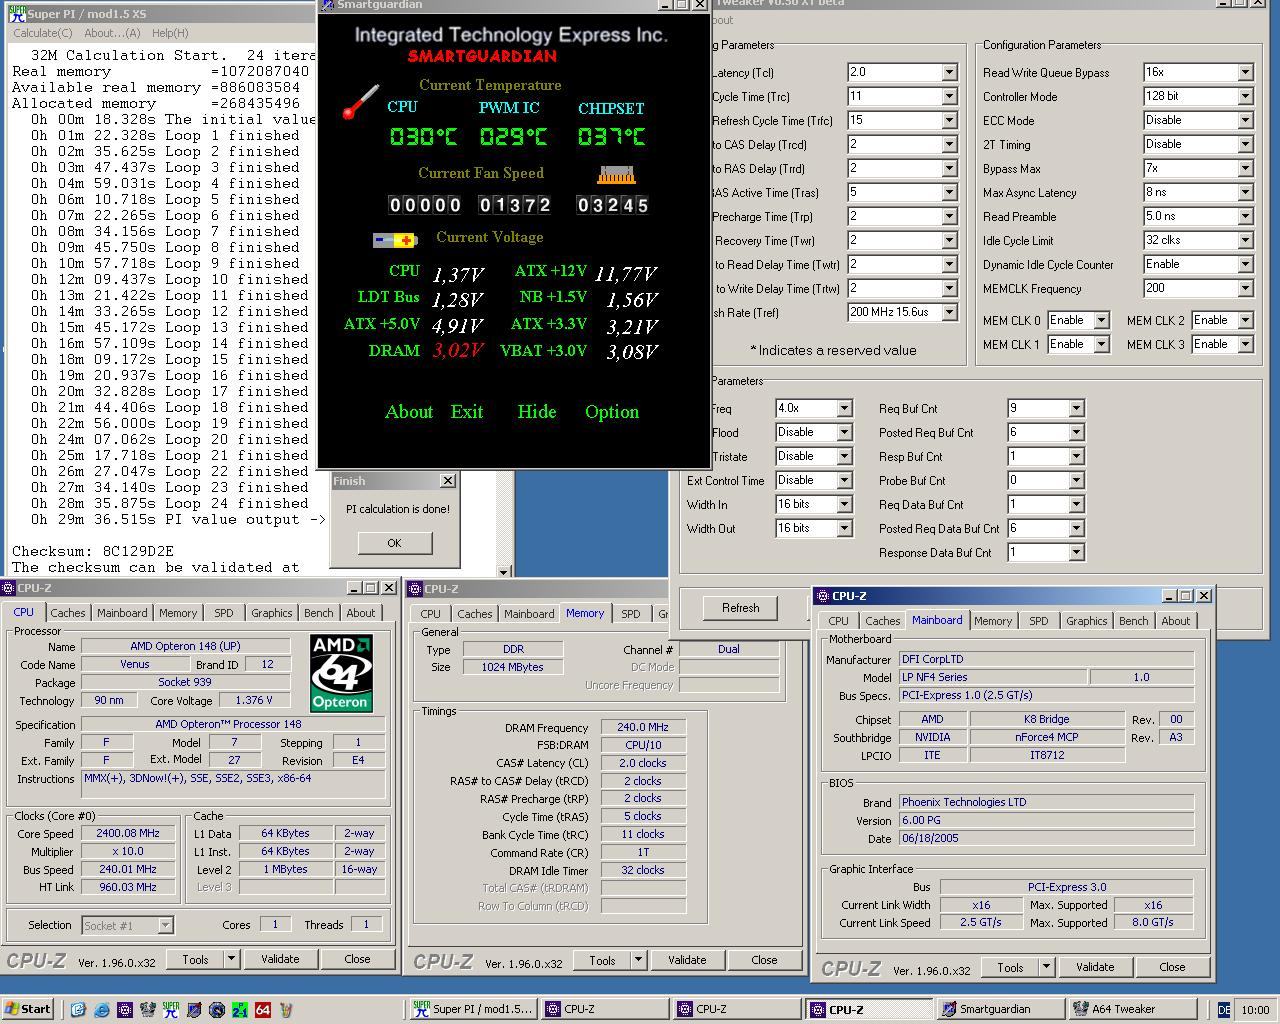This screenshot has height=1024, width=1280.
Task: Launch A64 Tweaker from quick launch icon
Action: coord(148,1009)
